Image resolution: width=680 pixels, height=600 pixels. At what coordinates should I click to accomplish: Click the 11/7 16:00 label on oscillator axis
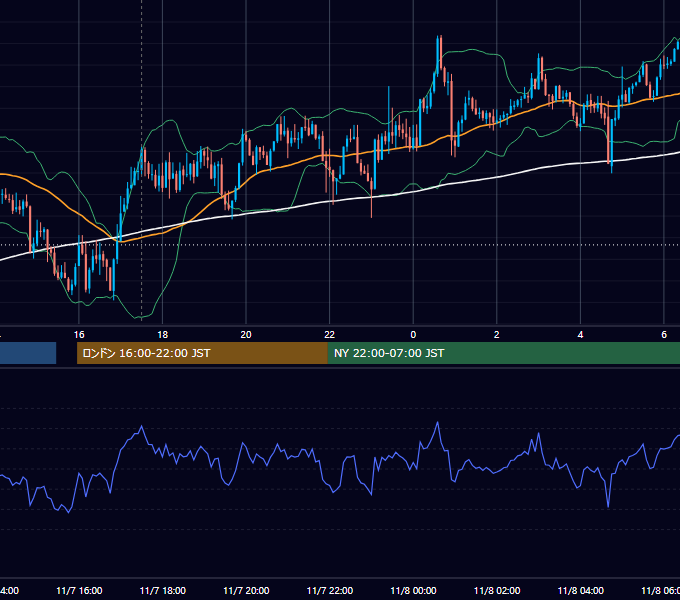(x=79, y=591)
